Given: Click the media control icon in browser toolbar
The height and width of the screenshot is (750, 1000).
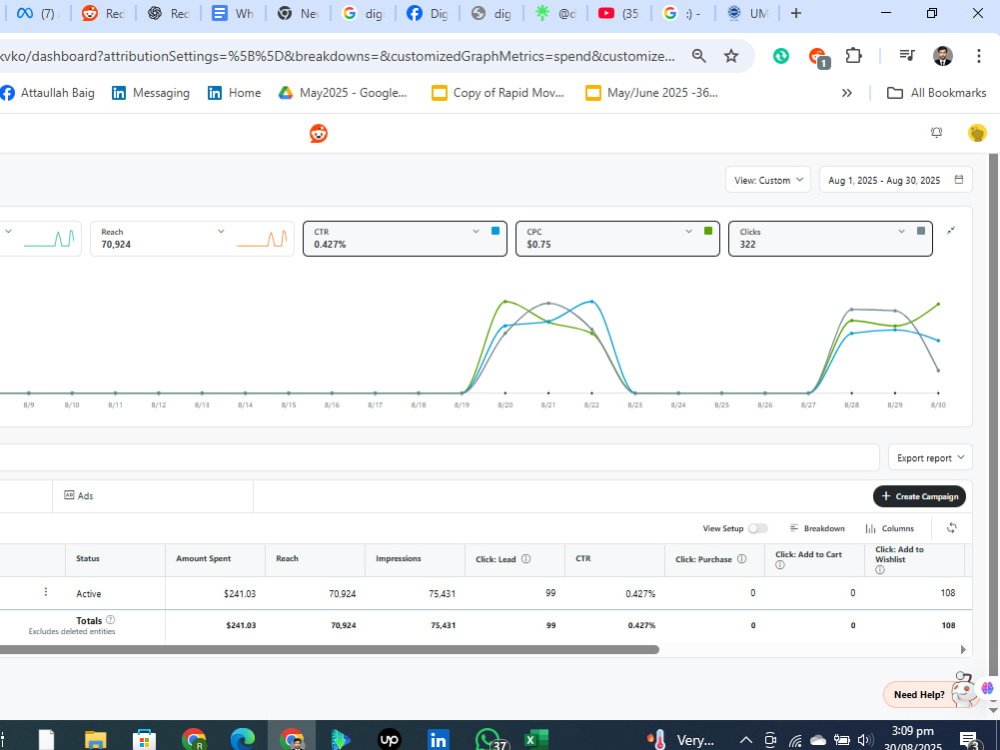Looking at the screenshot, I should (906, 56).
